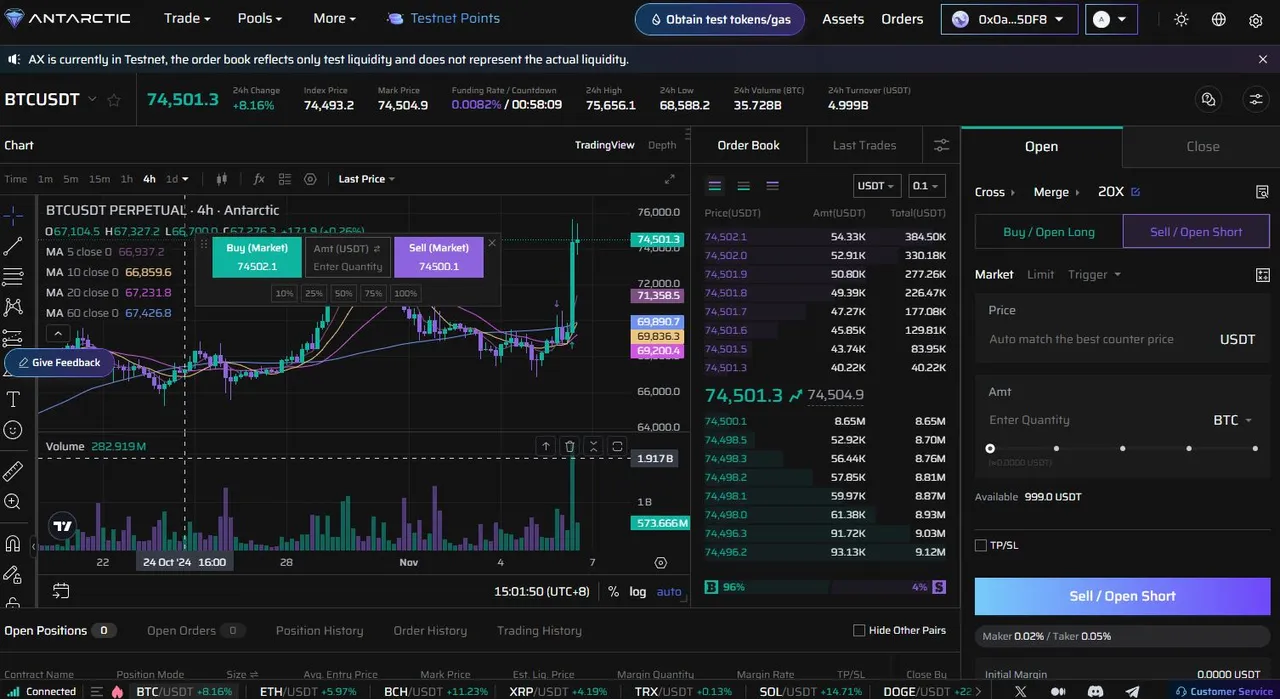Click the lock drawing pencil icon

[x=13, y=575]
